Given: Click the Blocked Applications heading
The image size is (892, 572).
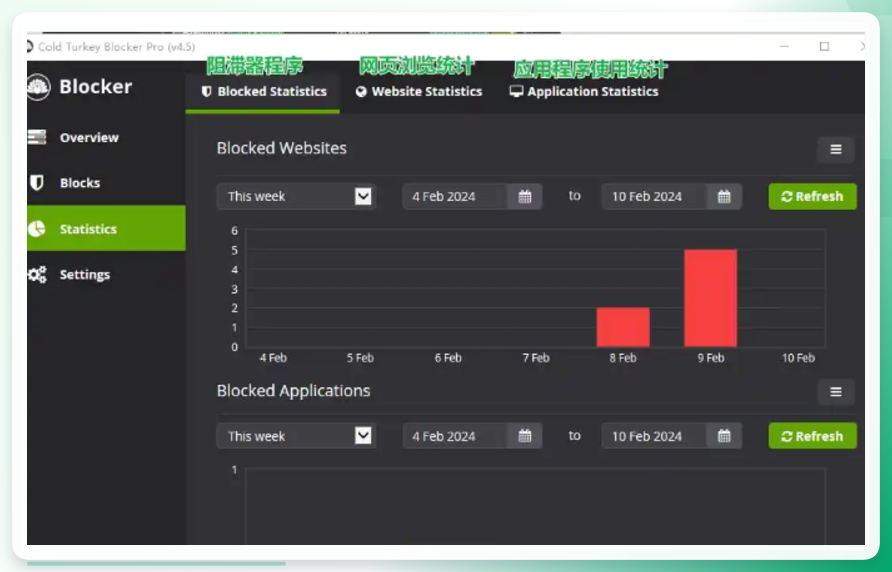Looking at the screenshot, I should 294,391.
